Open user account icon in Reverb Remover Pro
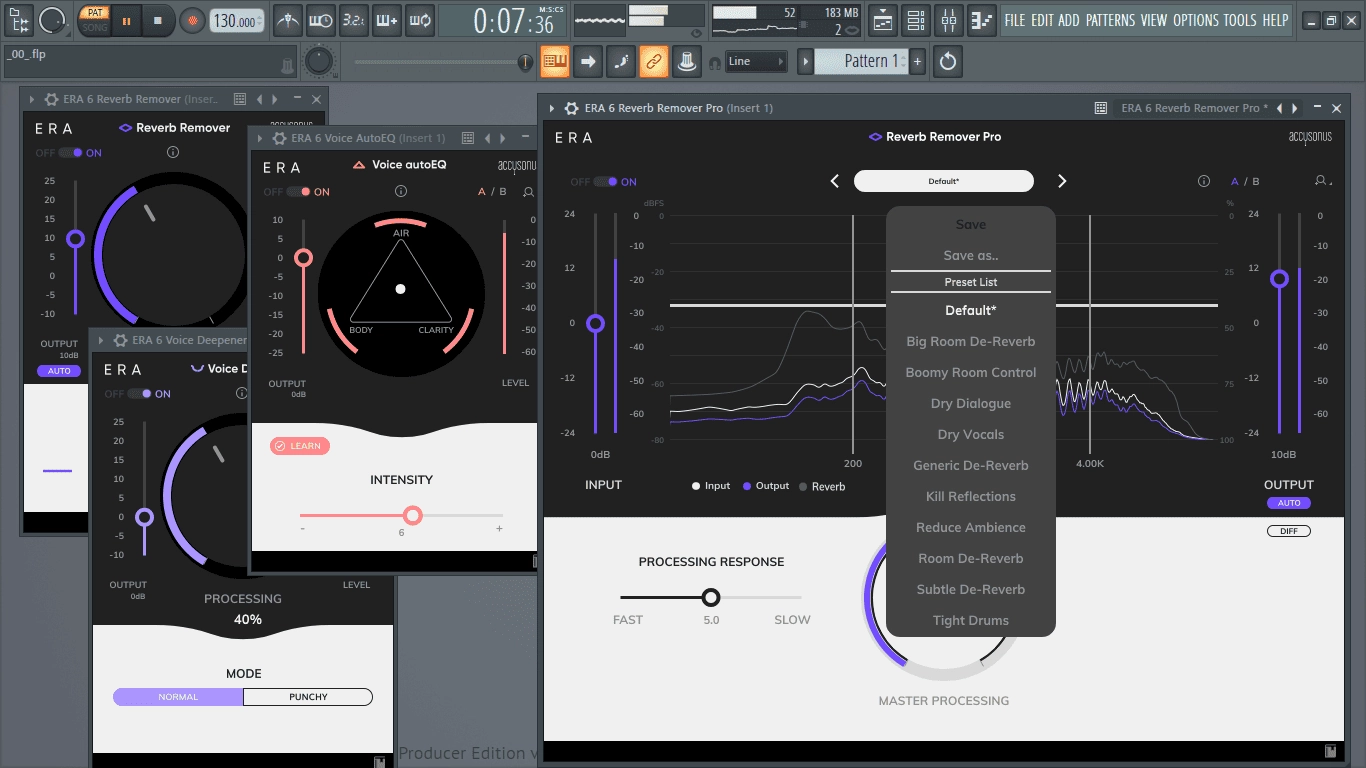This screenshot has height=768, width=1366. point(1323,181)
